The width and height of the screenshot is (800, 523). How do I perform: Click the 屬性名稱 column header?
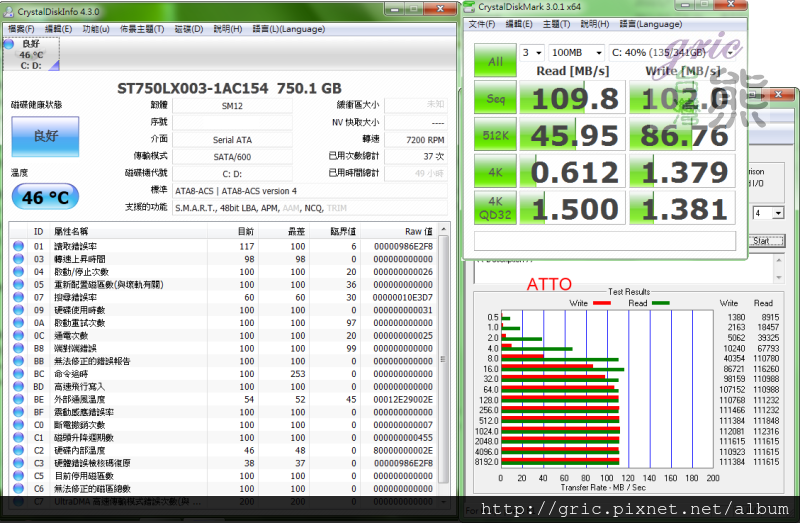(x=129, y=231)
